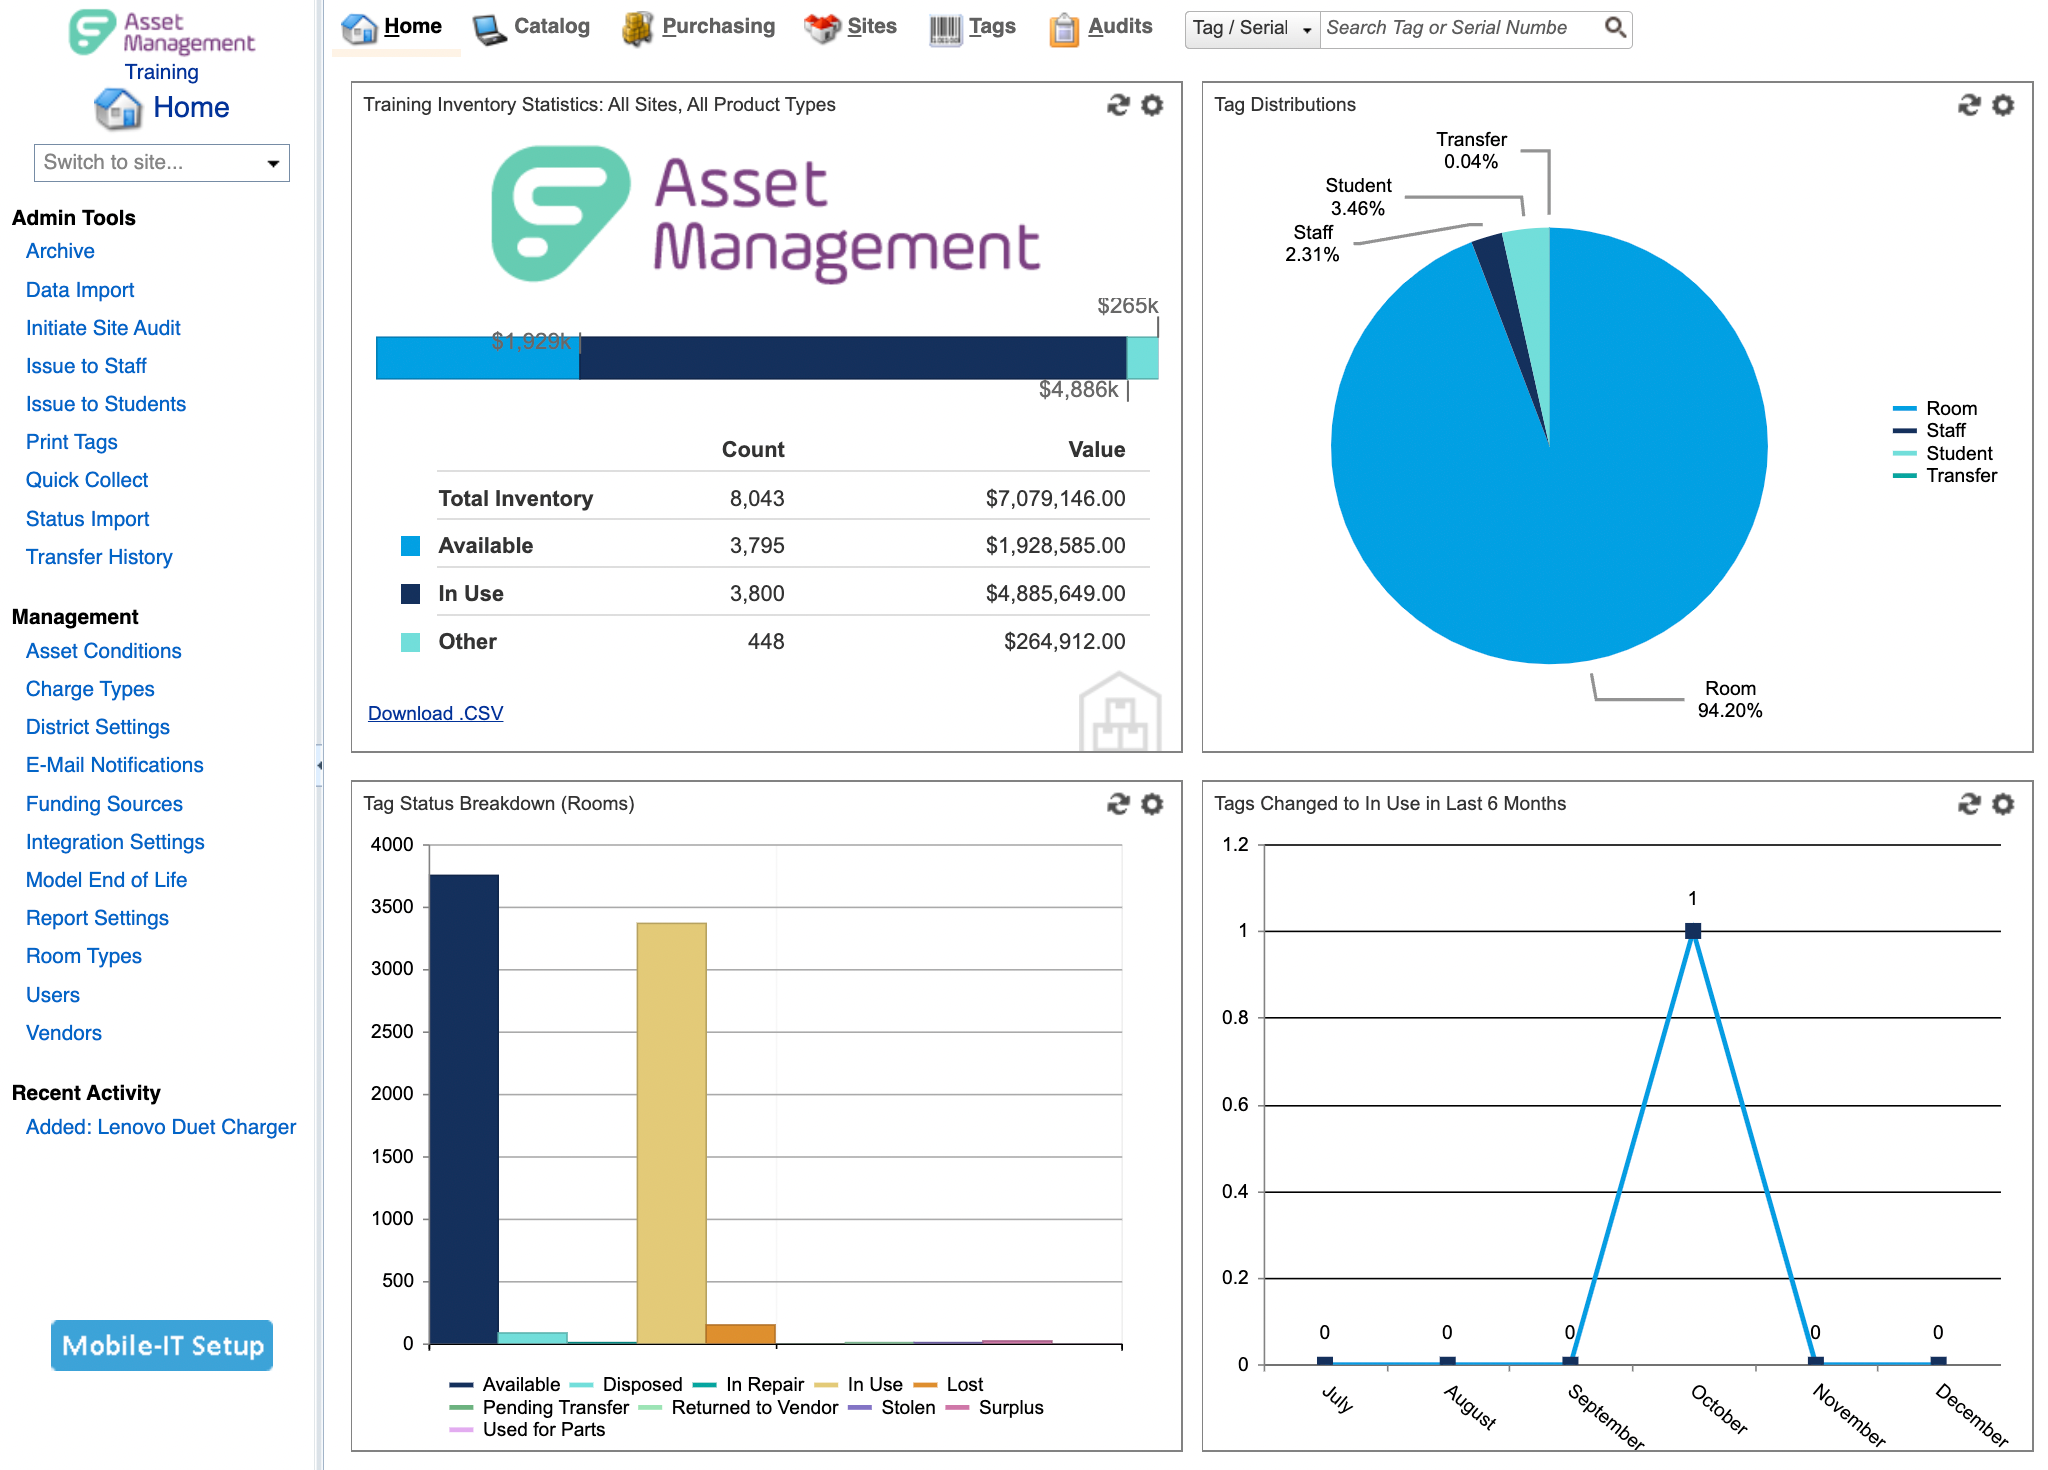Open the Tag / Serial search type dropdown
The width and height of the screenshot is (2048, 1470).
(x=1252, y=29)
